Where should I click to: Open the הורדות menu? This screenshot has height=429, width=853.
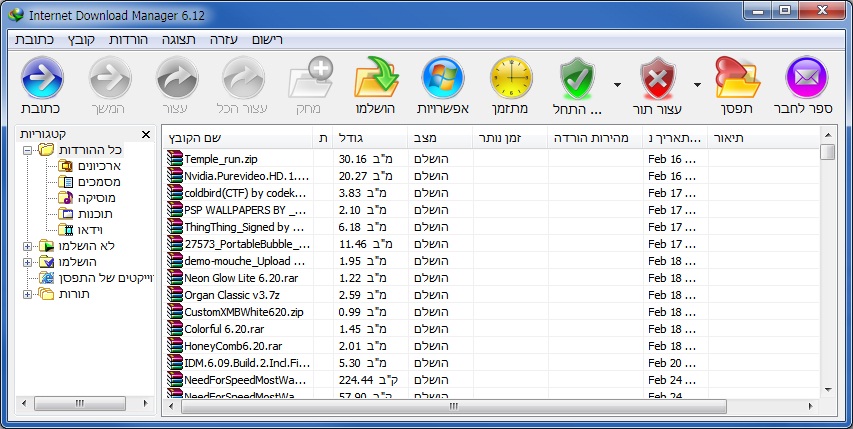coord(128,40)
